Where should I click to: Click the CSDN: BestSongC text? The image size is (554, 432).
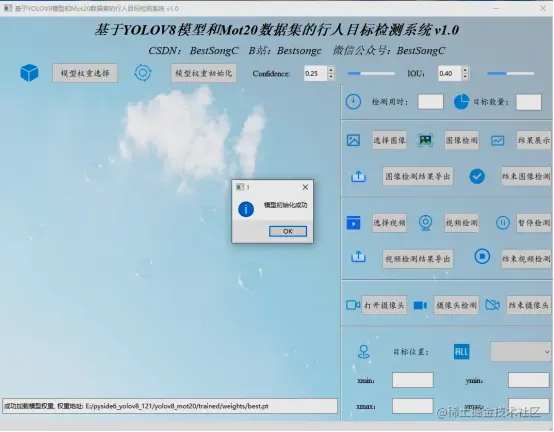tap(193, 51)
